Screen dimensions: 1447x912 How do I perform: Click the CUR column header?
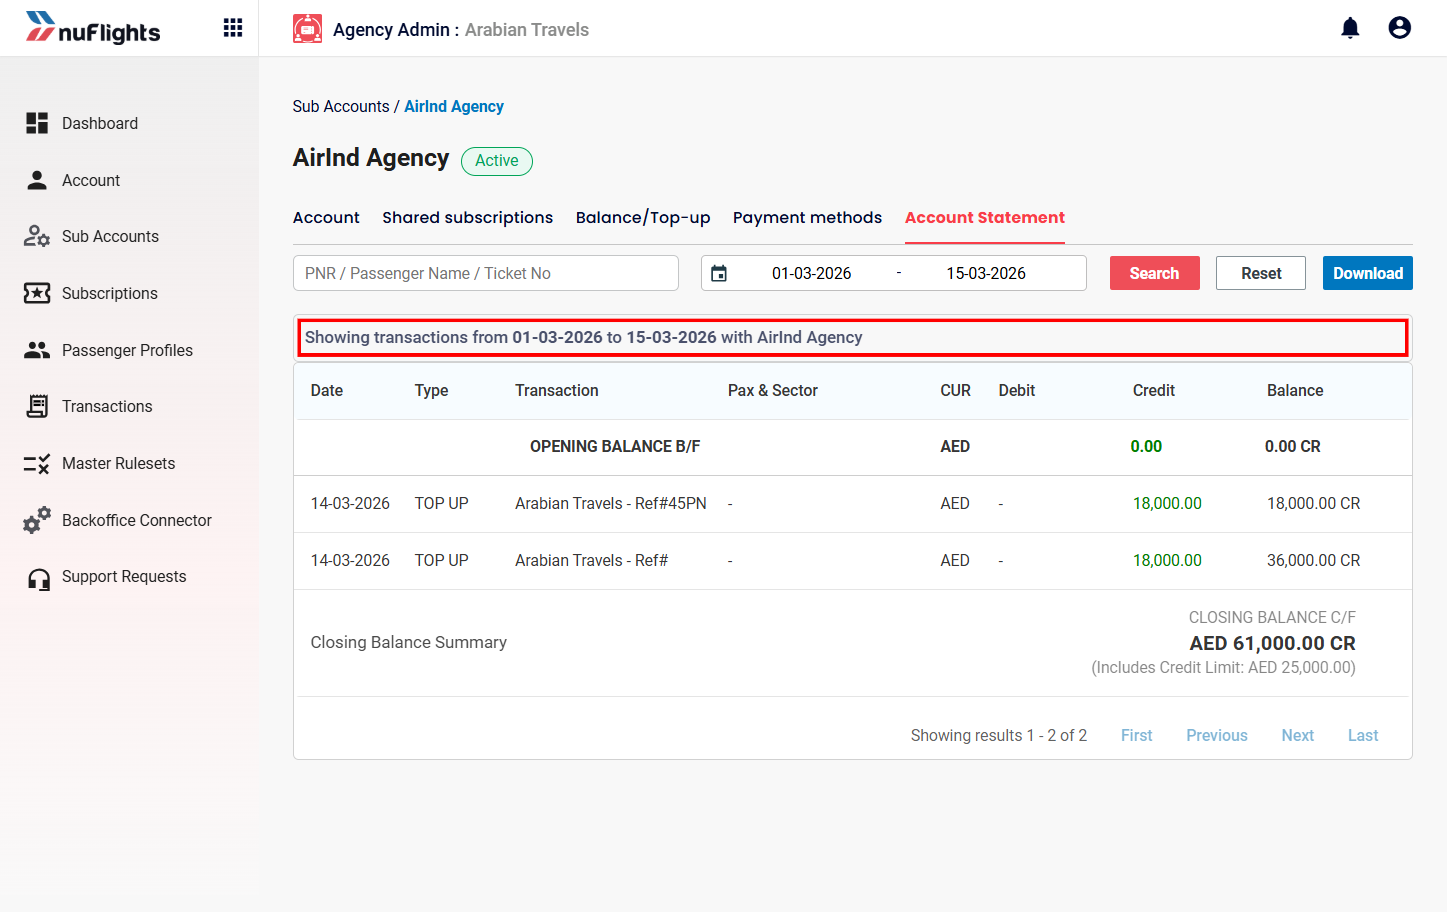coord(955,390)
